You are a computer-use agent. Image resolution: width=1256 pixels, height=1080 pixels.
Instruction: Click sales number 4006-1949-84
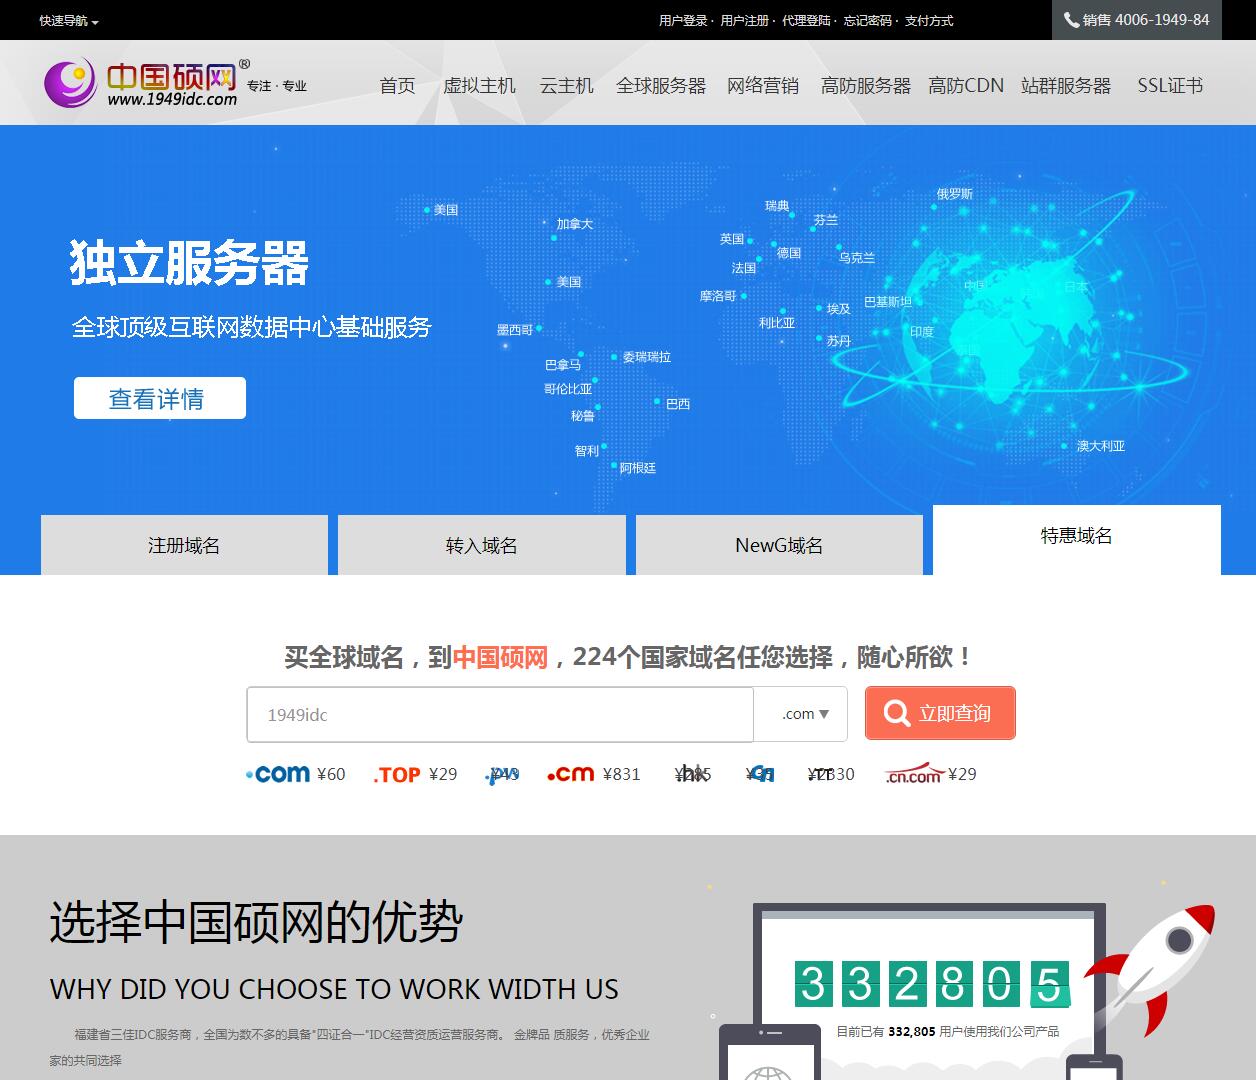click(1161, 20)
